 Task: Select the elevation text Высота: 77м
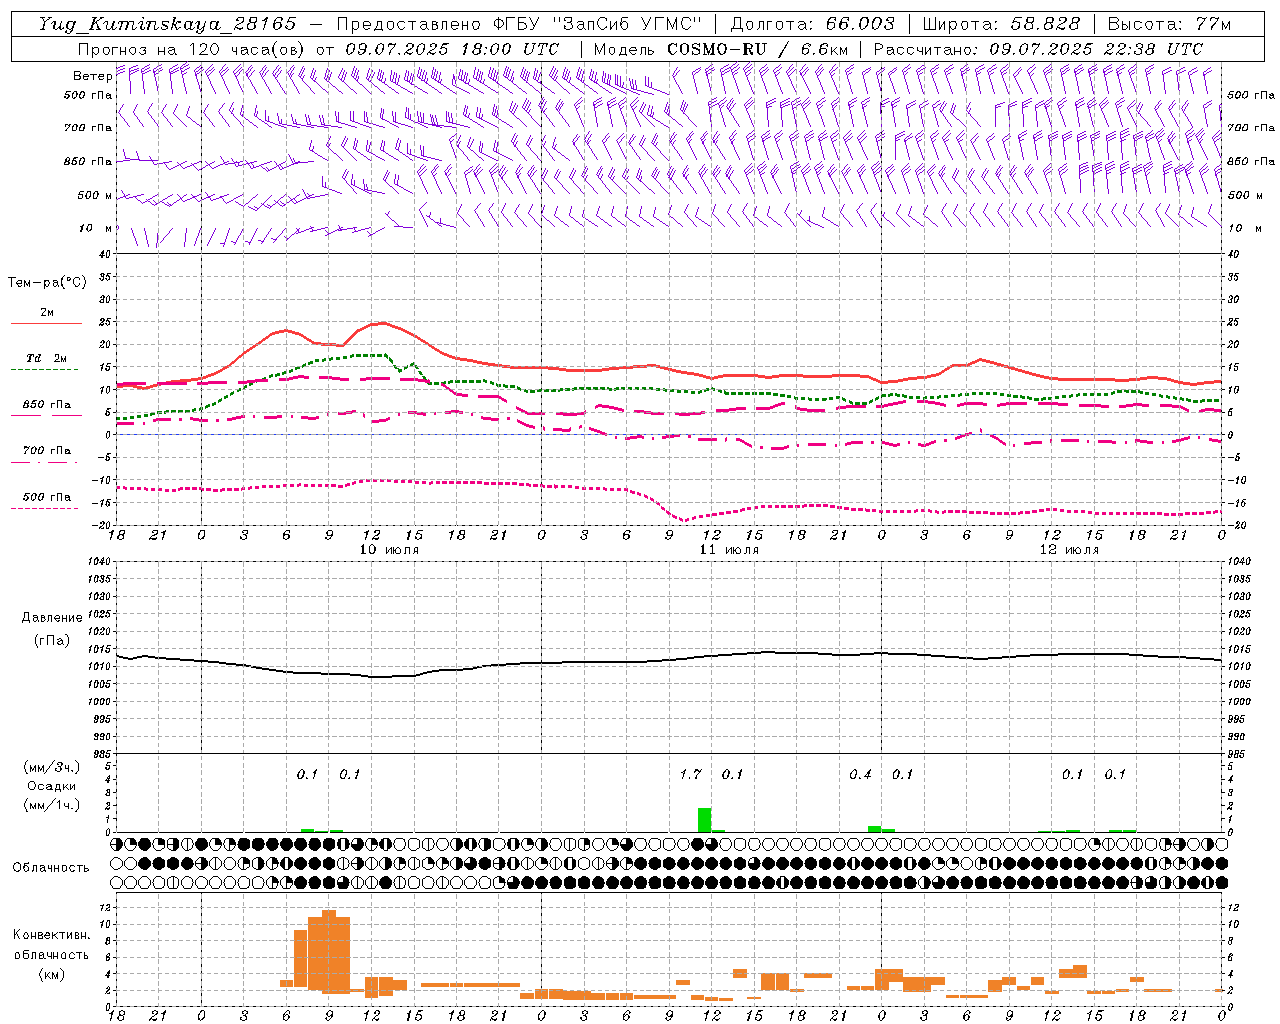pos(1169,24)
